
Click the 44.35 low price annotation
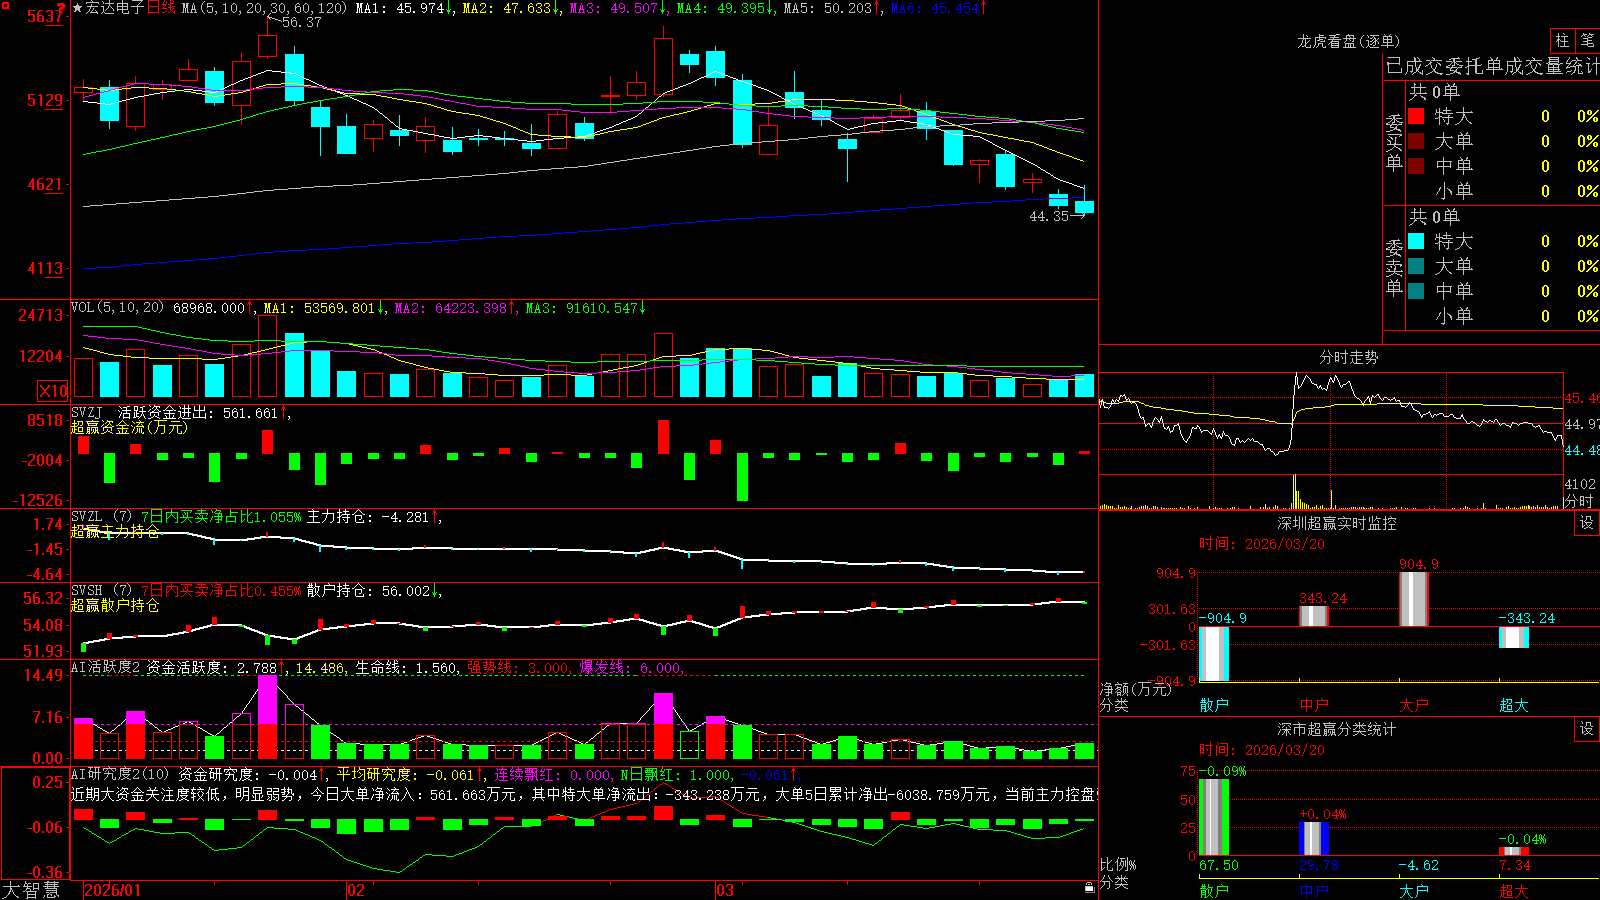(1049, 216)
